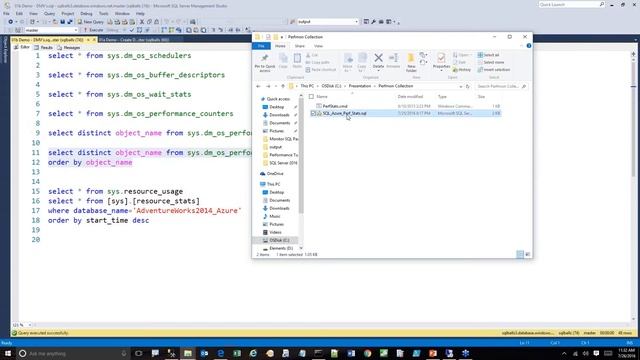Open Outlook from the taskbar

click(x=204, y=353)
